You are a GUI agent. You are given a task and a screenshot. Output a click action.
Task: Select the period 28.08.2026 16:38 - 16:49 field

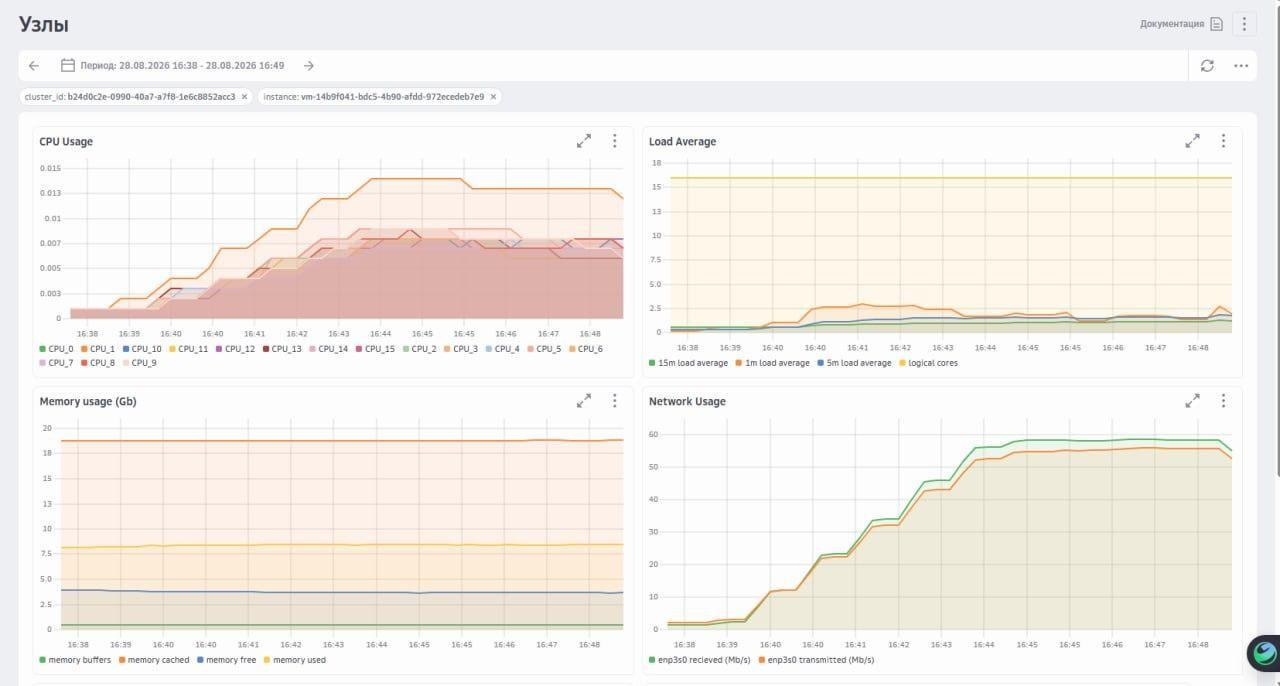183,66
